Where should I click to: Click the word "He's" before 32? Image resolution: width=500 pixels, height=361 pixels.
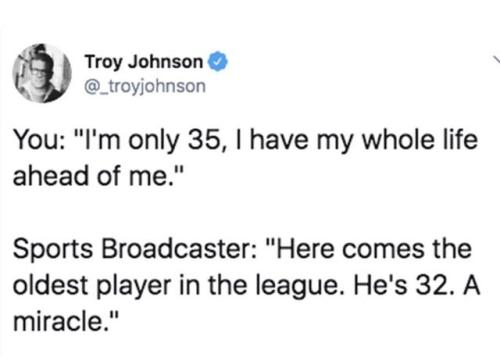[x=380, y=286]
